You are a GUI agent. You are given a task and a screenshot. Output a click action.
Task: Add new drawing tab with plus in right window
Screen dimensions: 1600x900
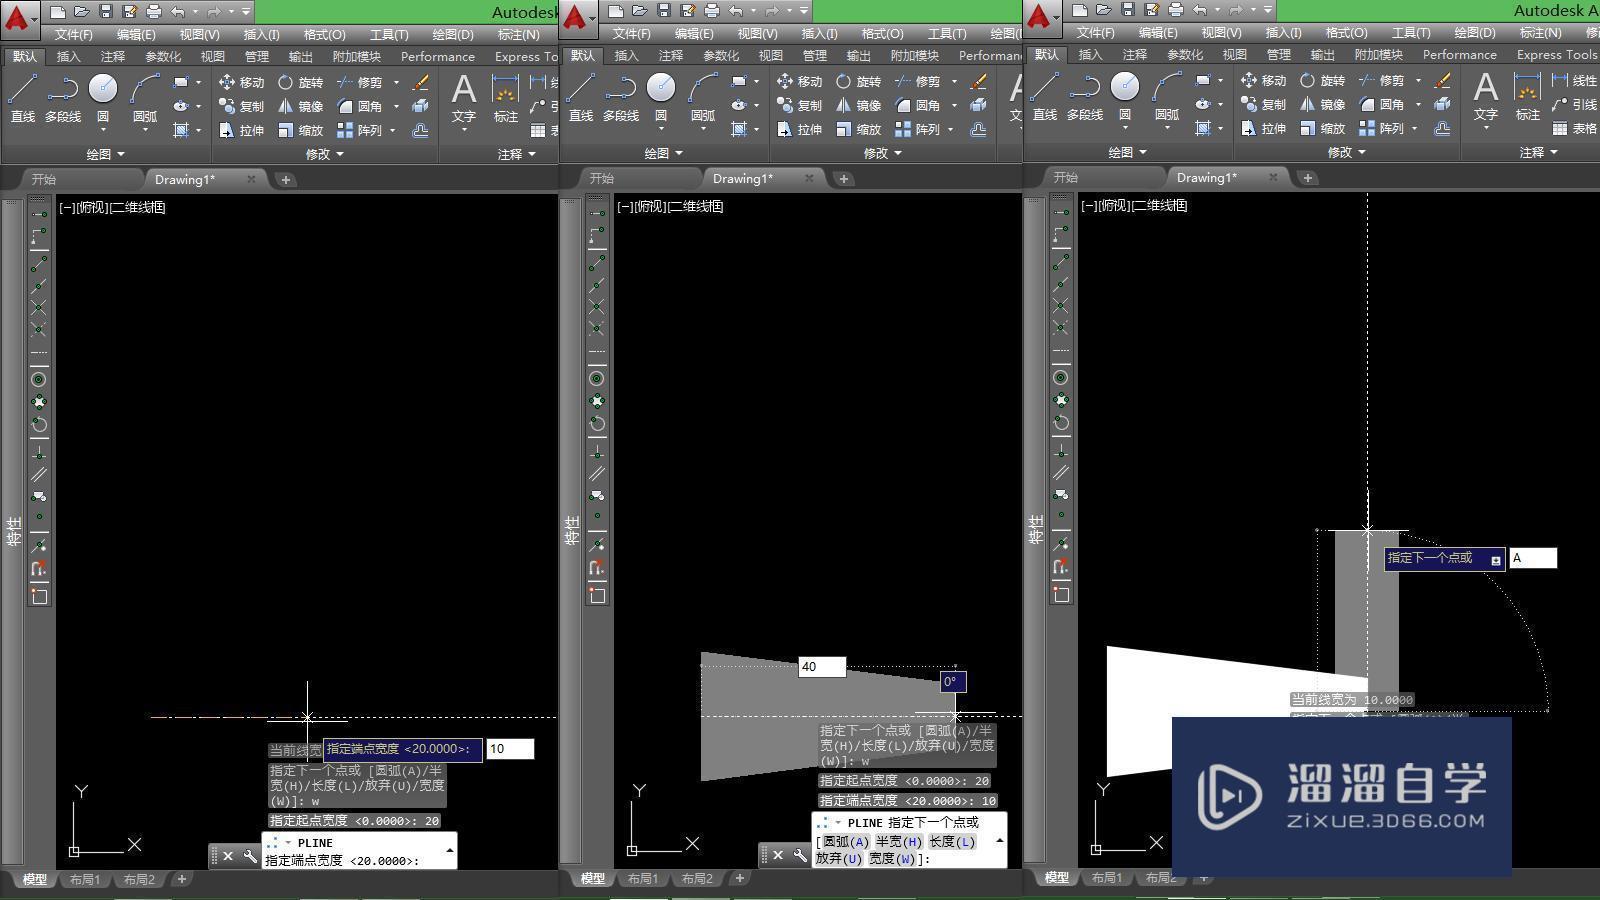pyautogui.click(x=1307, y=178)
